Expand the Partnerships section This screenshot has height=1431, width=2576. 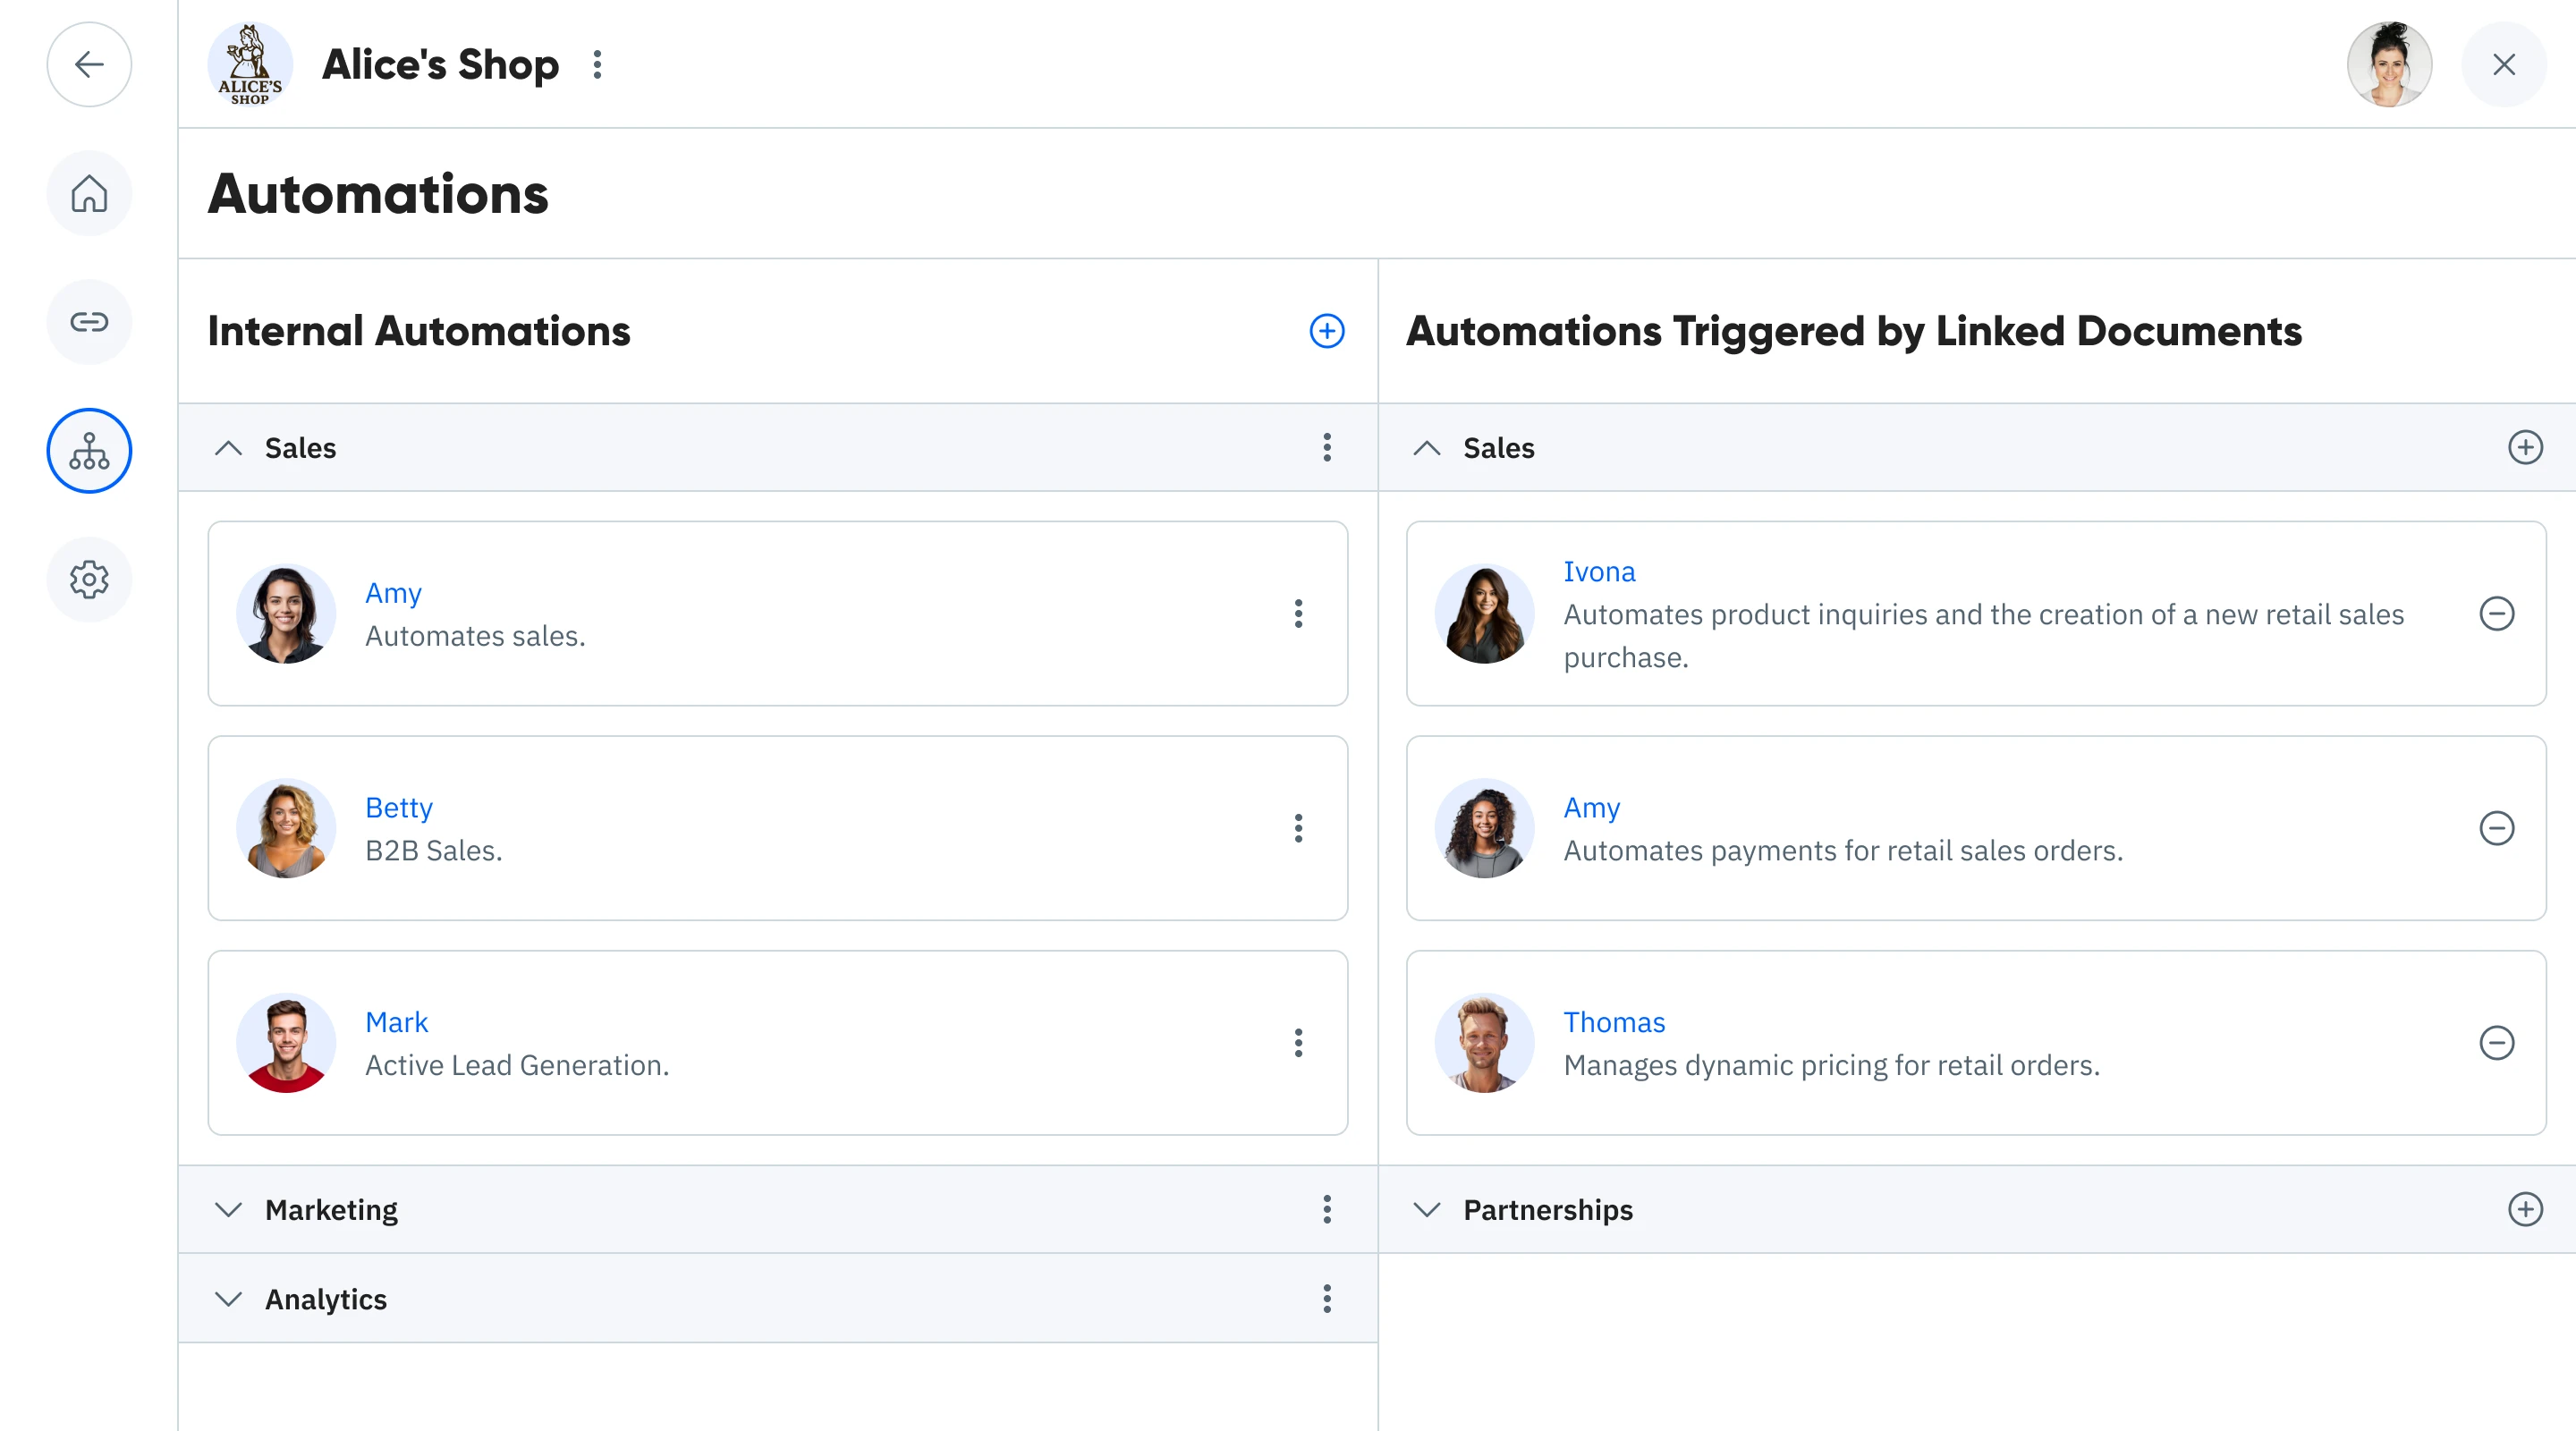(1426, 1210)
